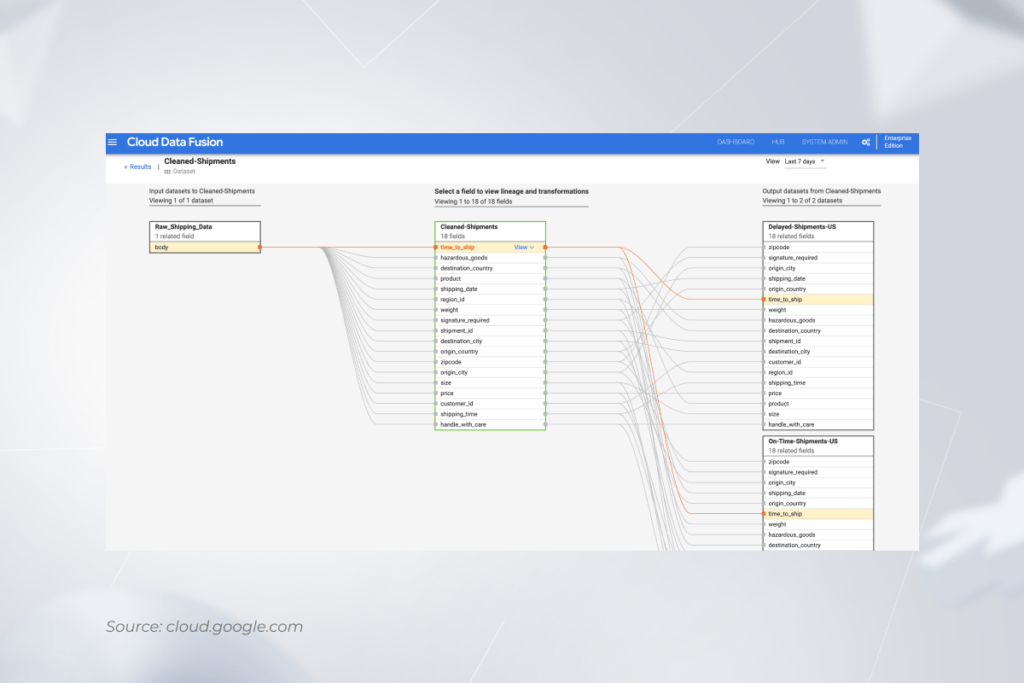Click the Cloud Data Fusion home logo

point(174,142)
